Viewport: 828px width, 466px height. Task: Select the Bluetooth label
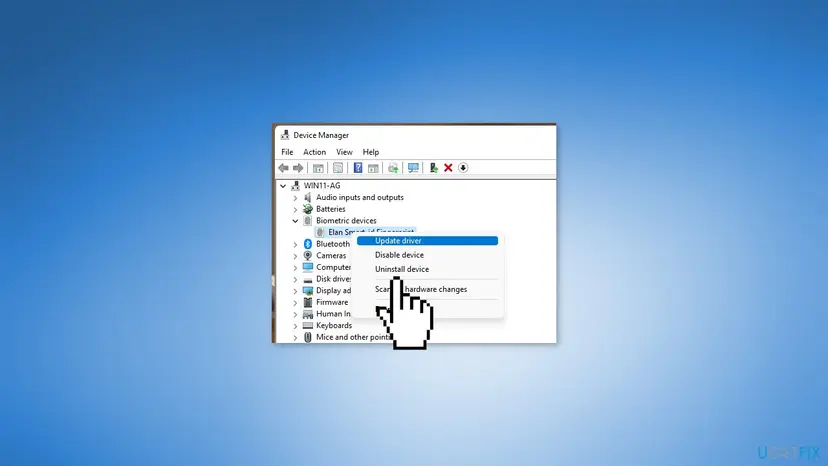tap(333, 244)
